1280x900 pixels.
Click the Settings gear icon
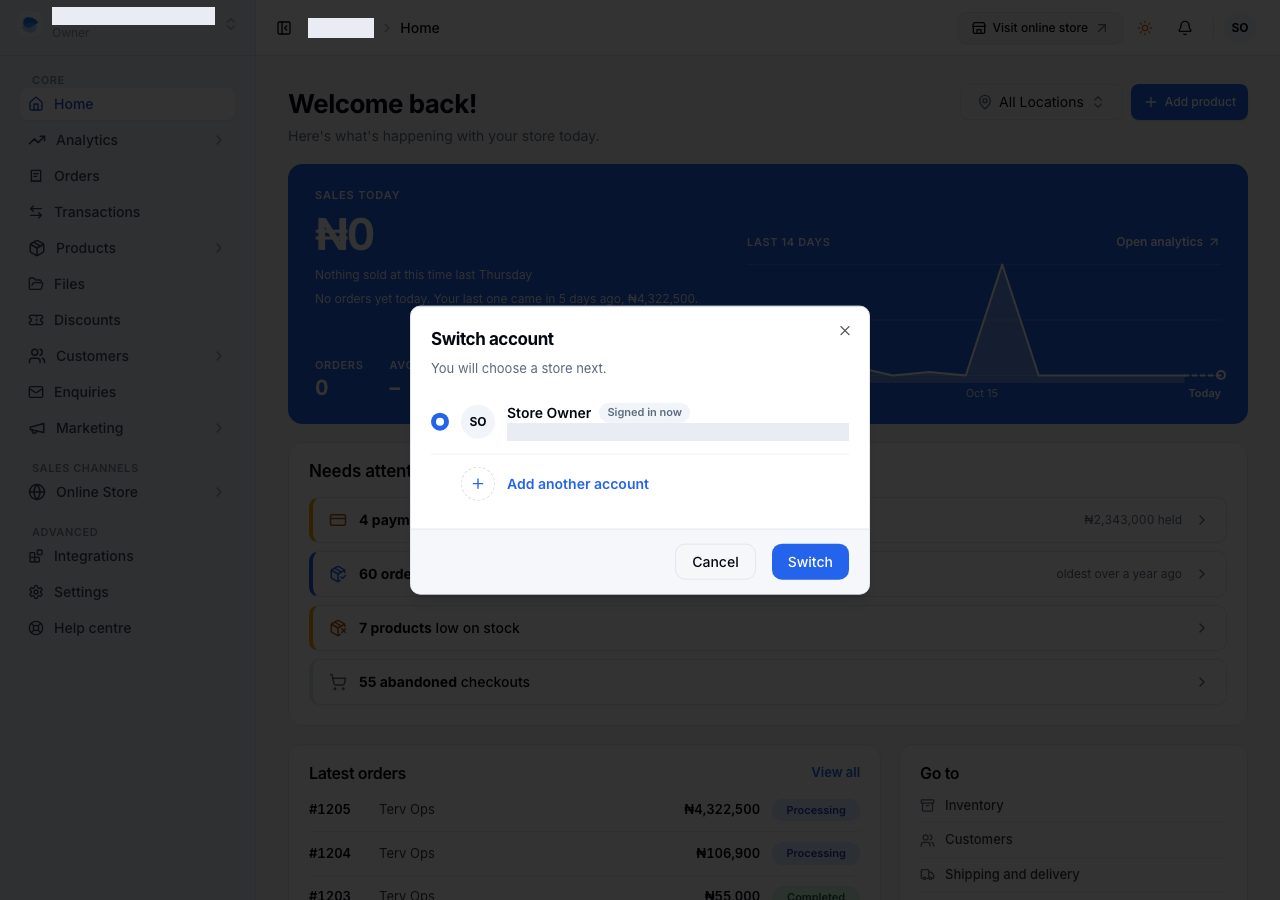(x=36, y=592)
